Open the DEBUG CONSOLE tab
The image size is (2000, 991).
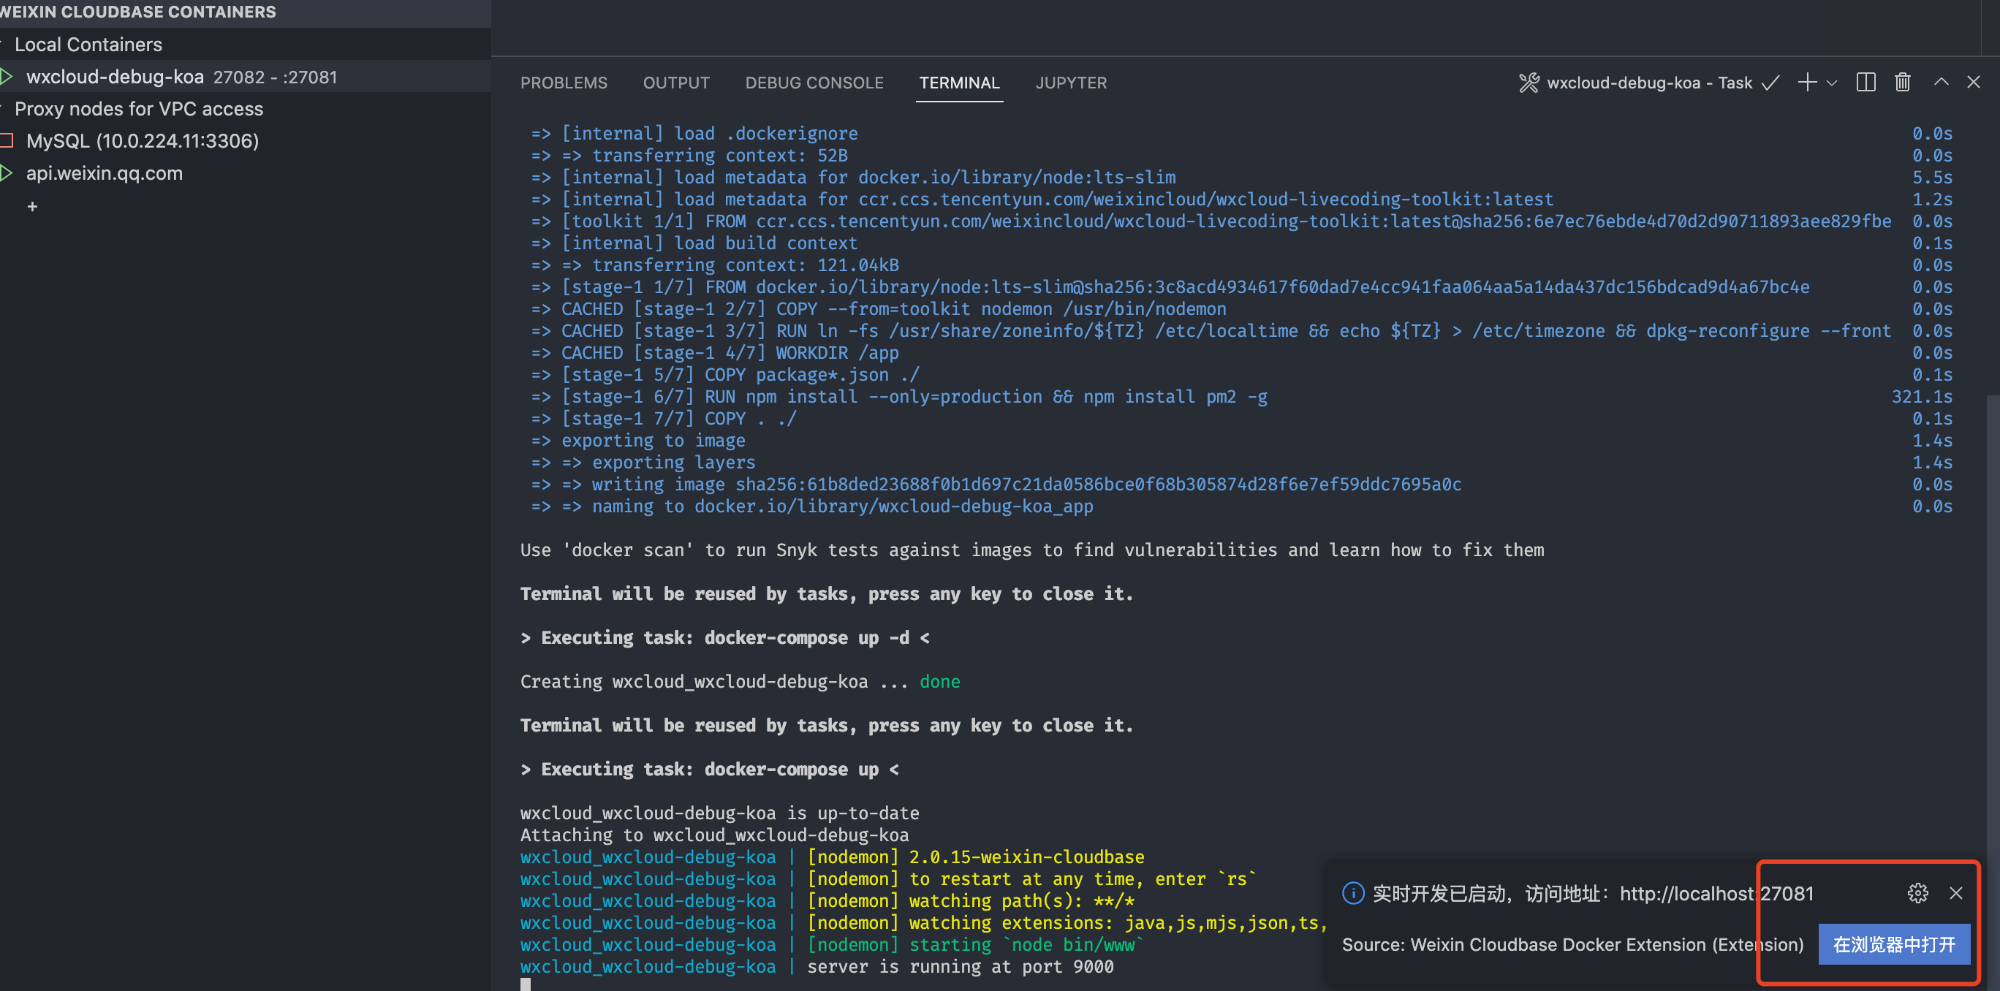pos(814,83)
